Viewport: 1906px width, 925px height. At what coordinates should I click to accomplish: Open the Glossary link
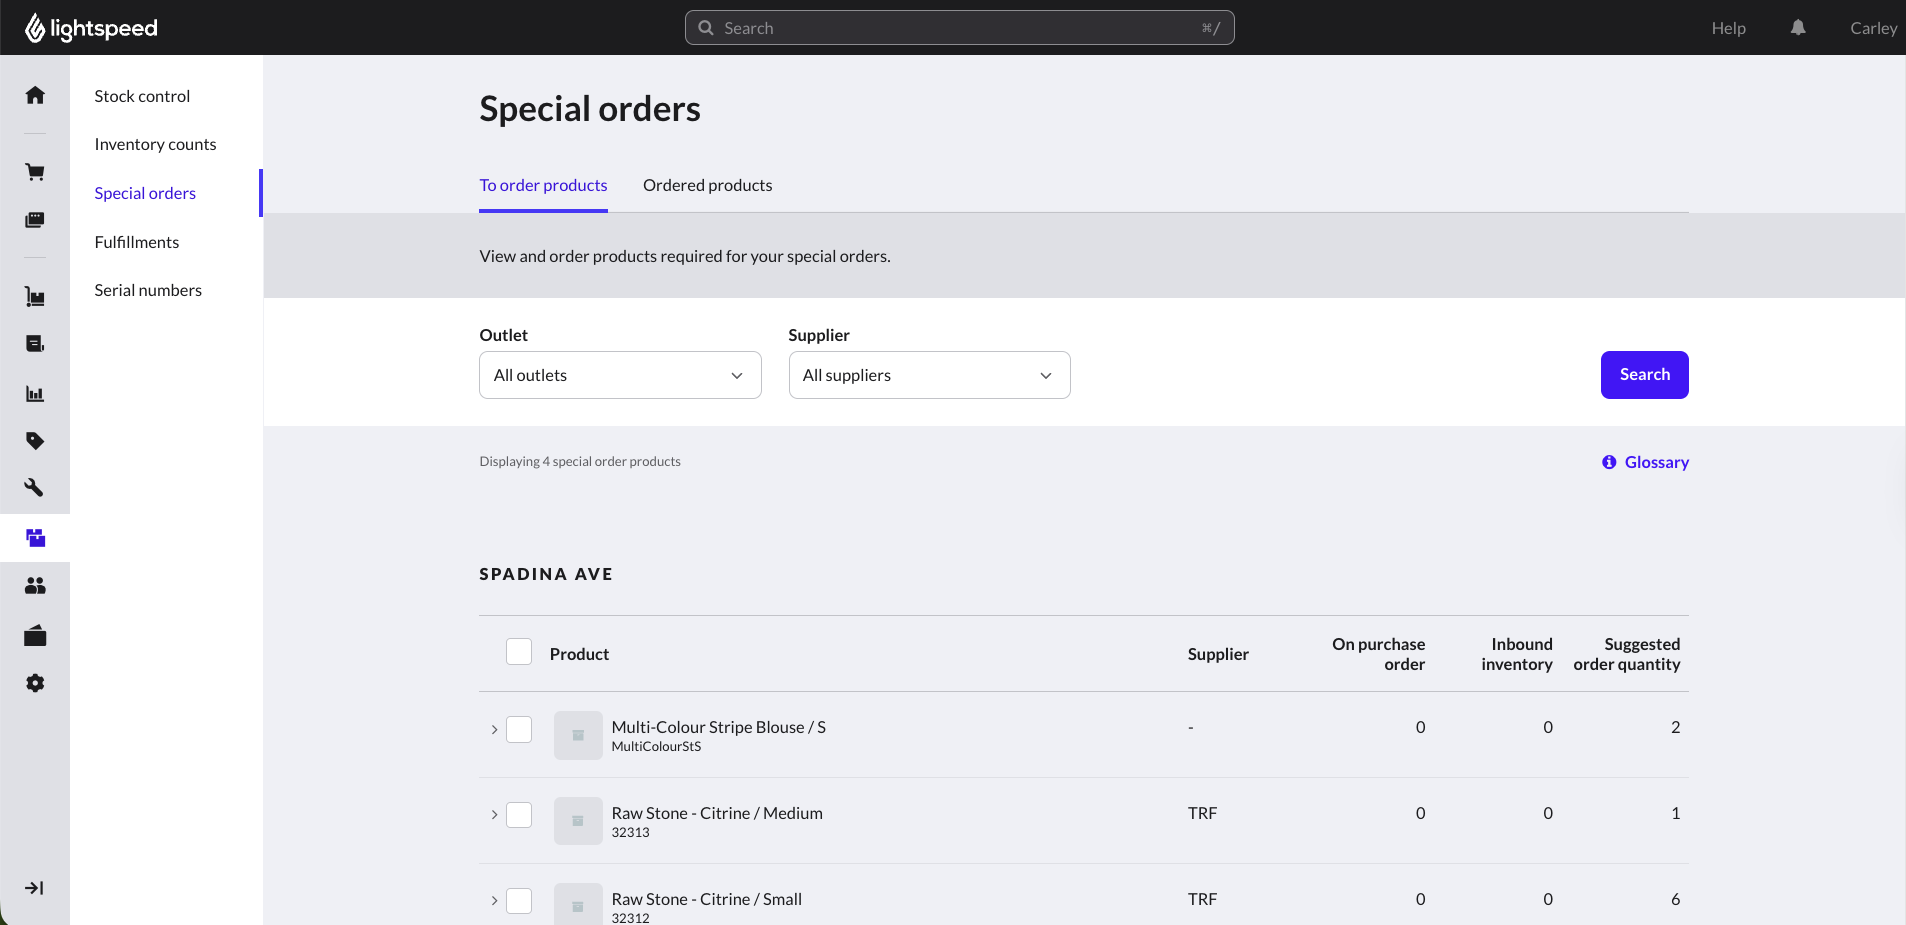coord(1656,462)
